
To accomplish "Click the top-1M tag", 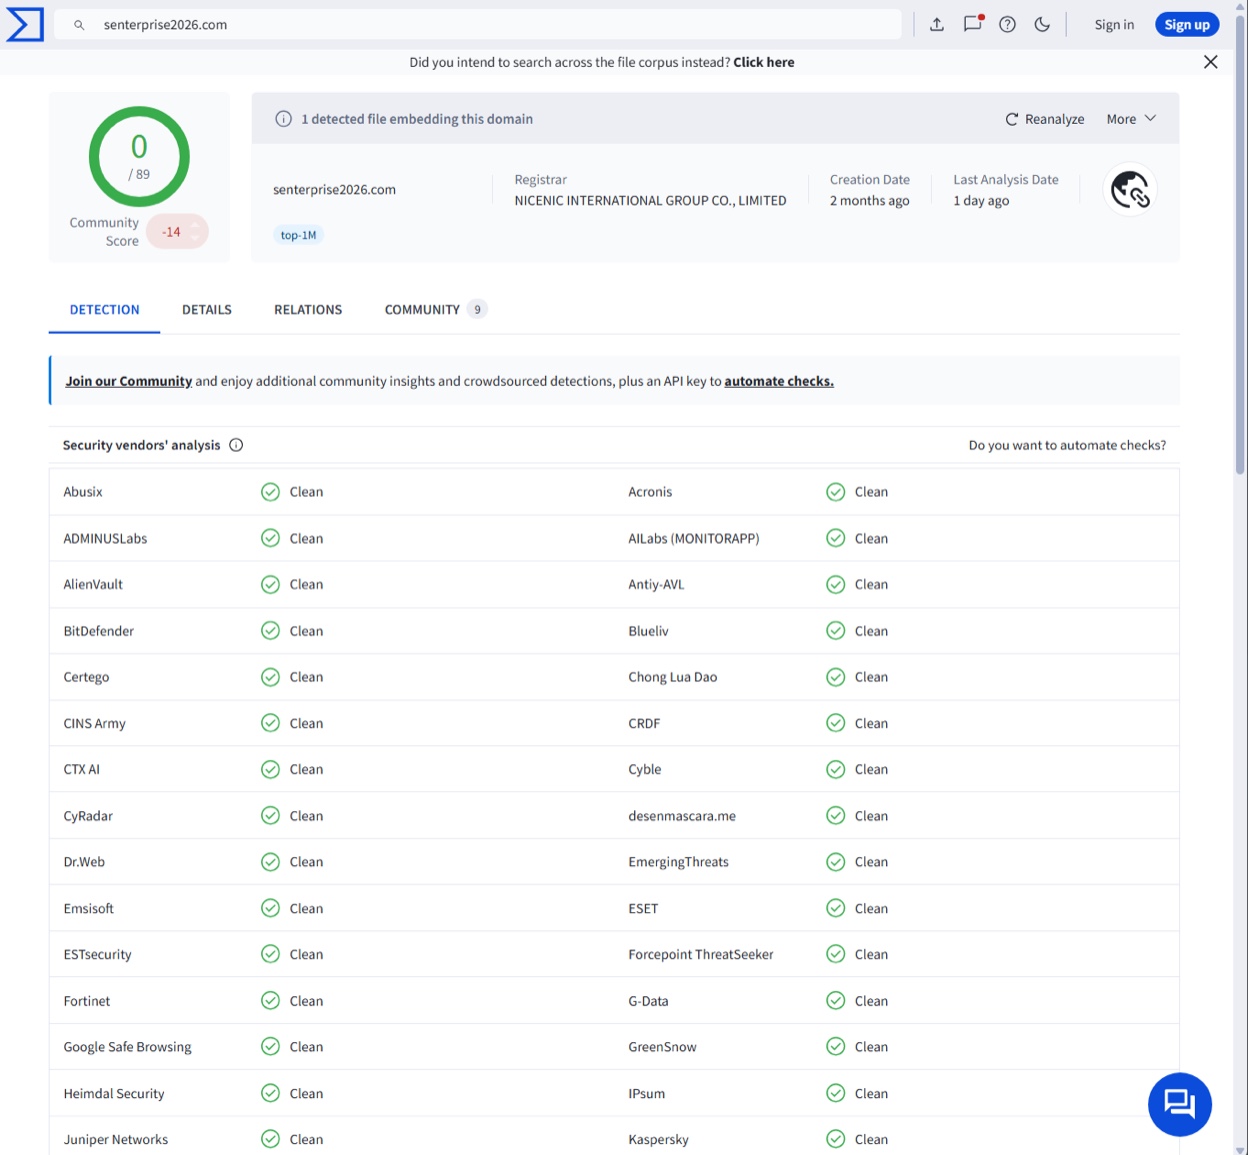I will pos(298,235).
